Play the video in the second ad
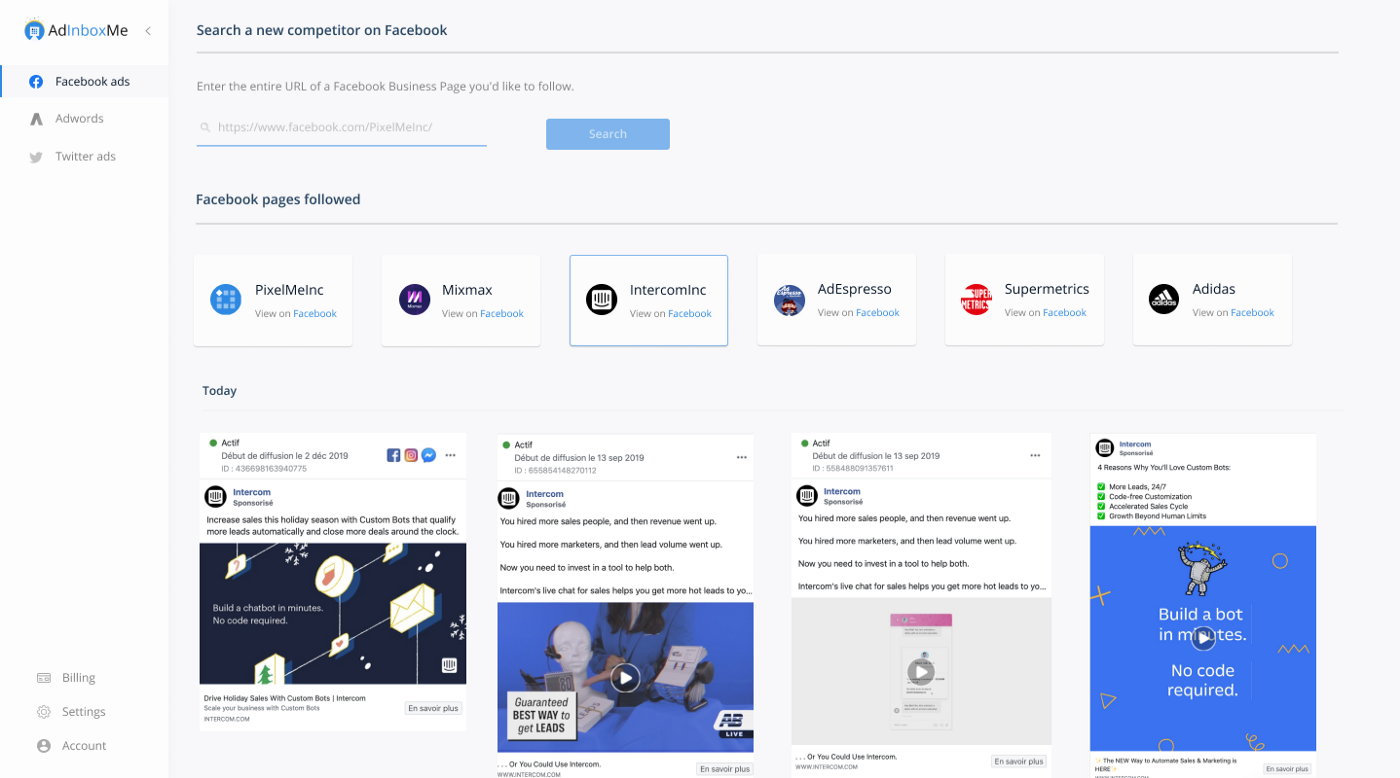The height and width of the screenshot is (778, 1400). (x=625, y=678)
